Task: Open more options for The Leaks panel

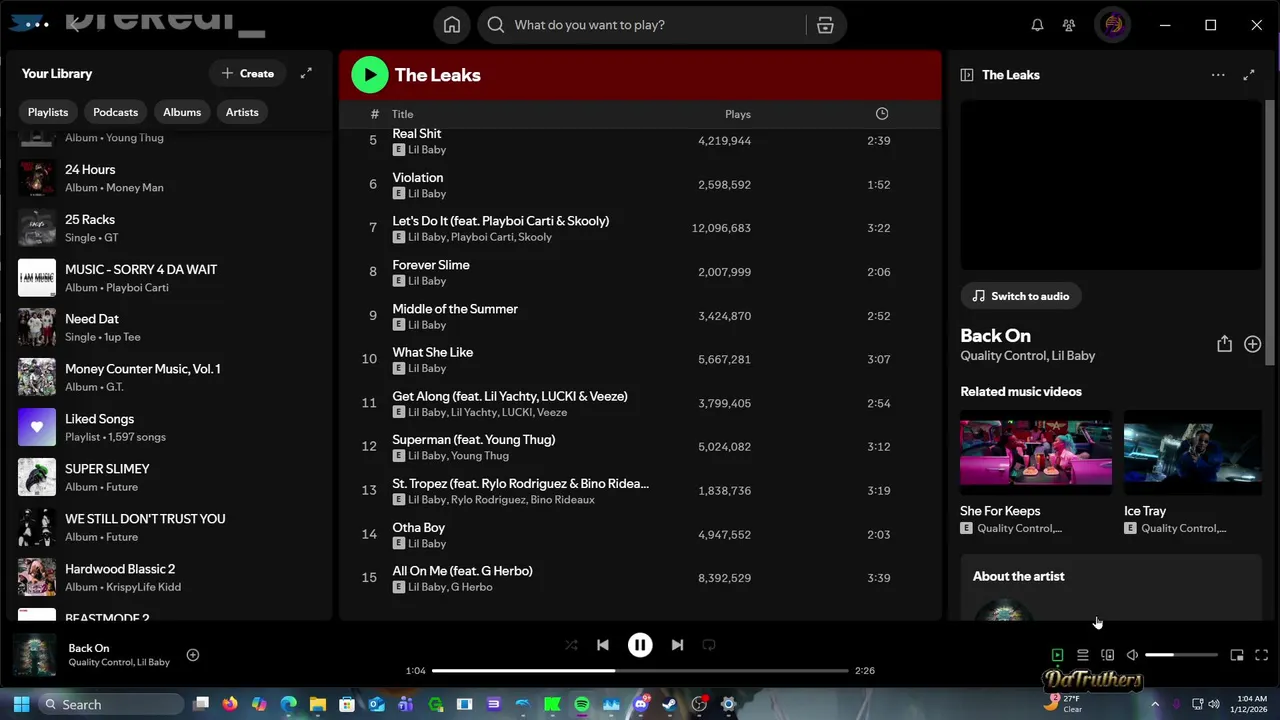Action: (1217, 75)
